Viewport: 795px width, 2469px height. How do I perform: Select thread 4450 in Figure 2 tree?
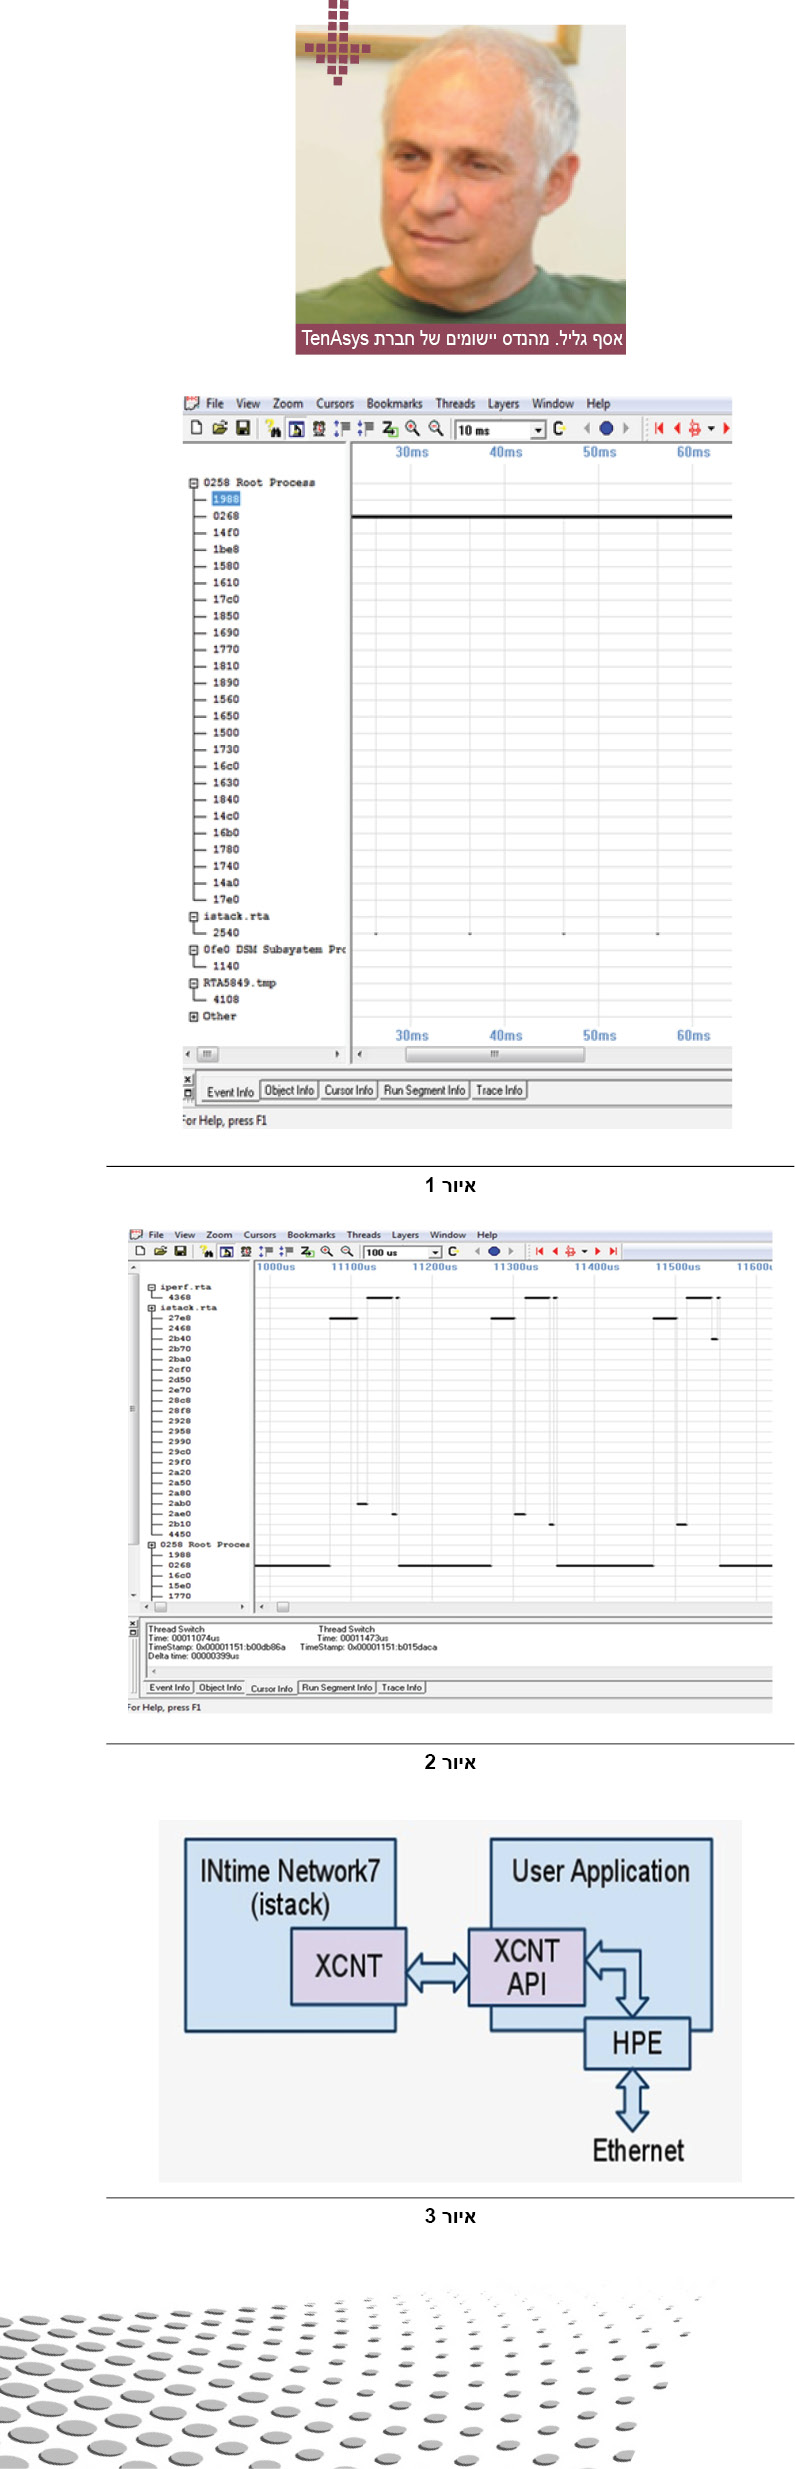pos(179,1534)
